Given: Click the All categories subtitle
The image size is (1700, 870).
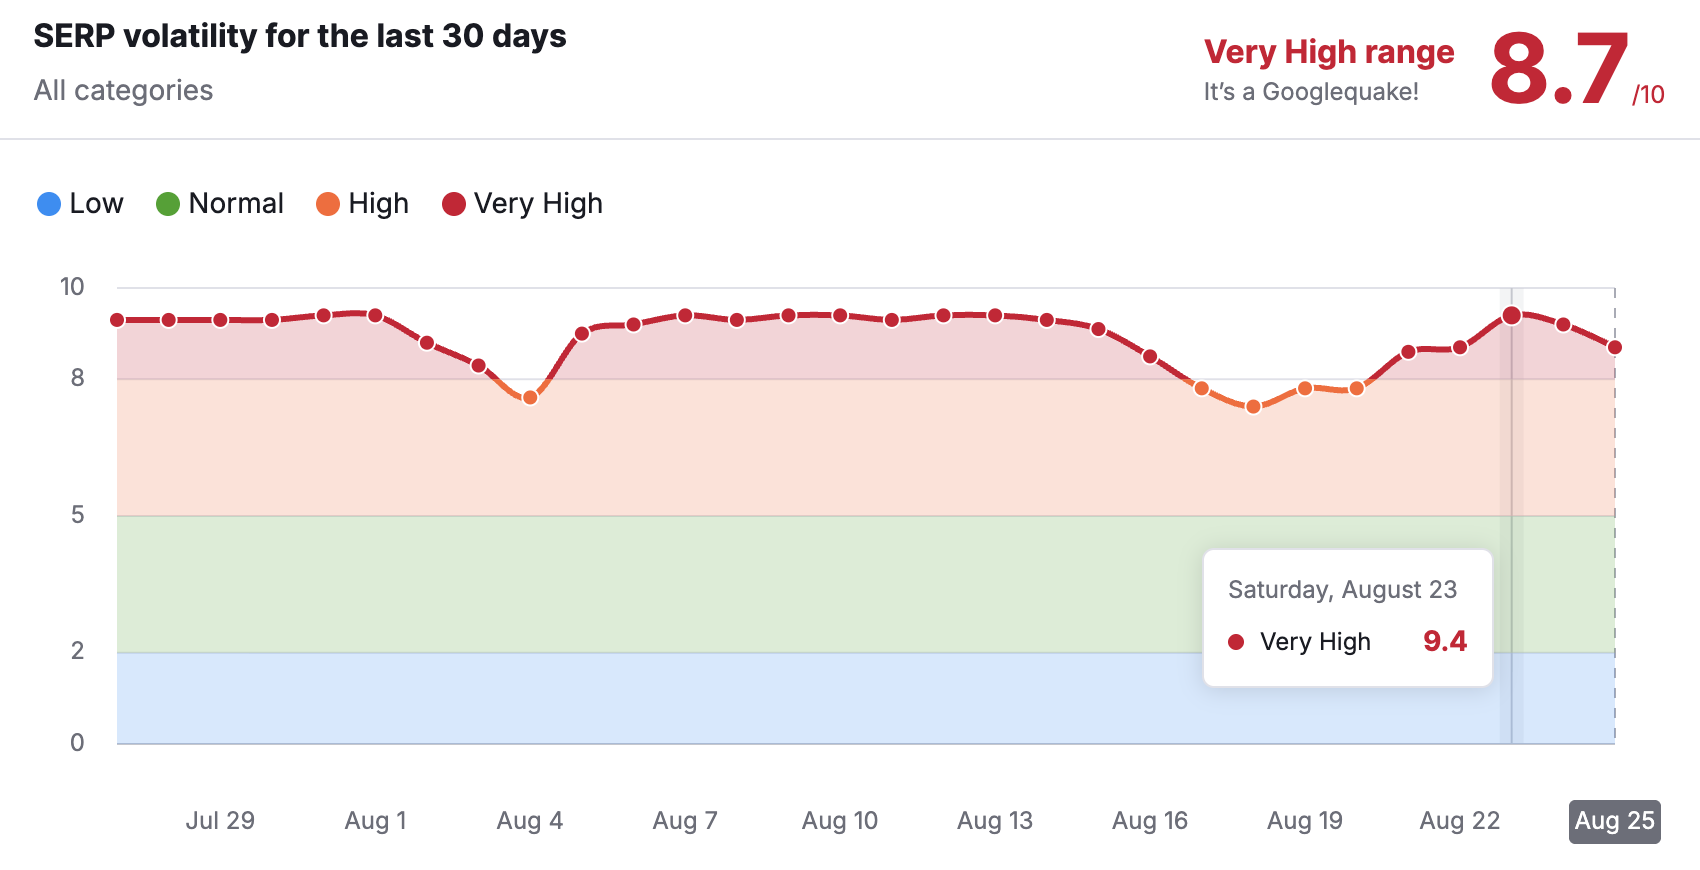Looking at the screenshot, I should click(123, 91).
